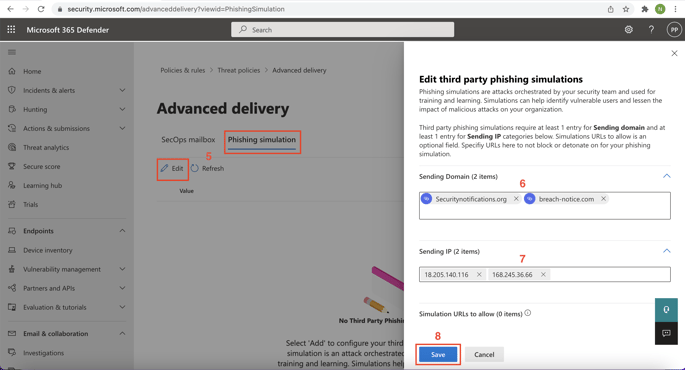Expand Evaluation & tutorials chevron
The image size is (685, 370).
122,307
